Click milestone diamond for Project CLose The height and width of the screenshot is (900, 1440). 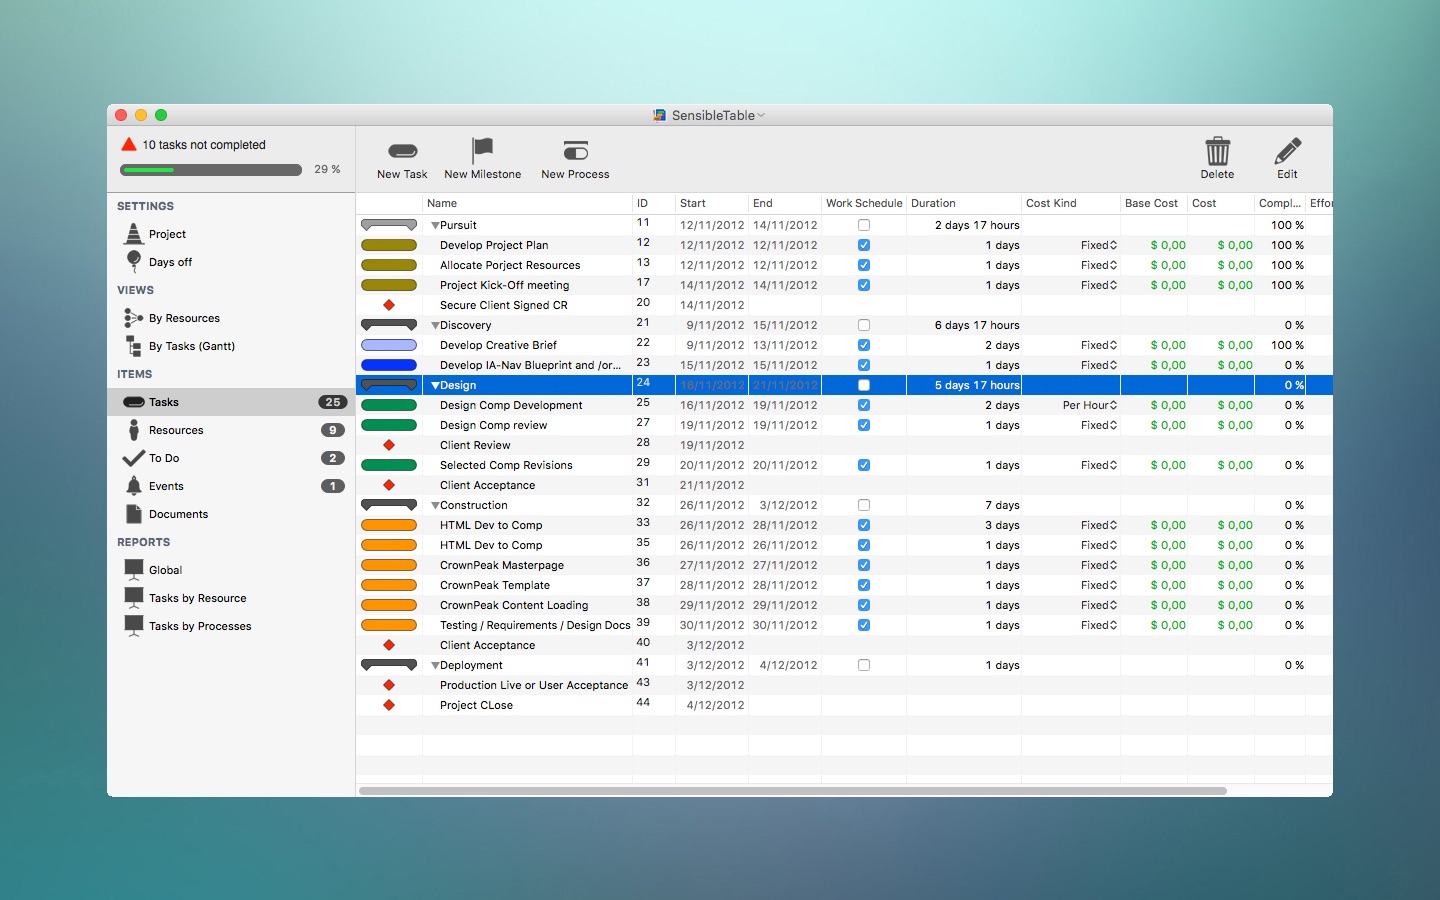tap(389, 705)
